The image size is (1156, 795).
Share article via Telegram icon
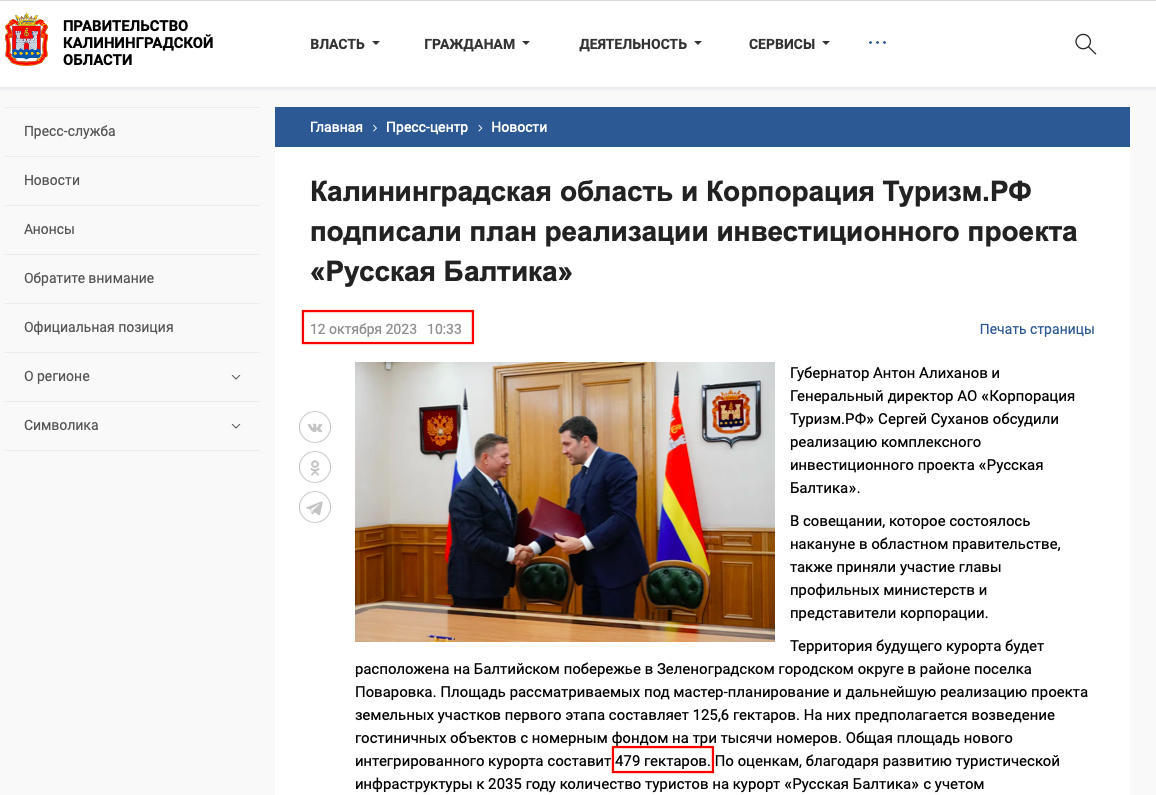(x=315, y=507)
